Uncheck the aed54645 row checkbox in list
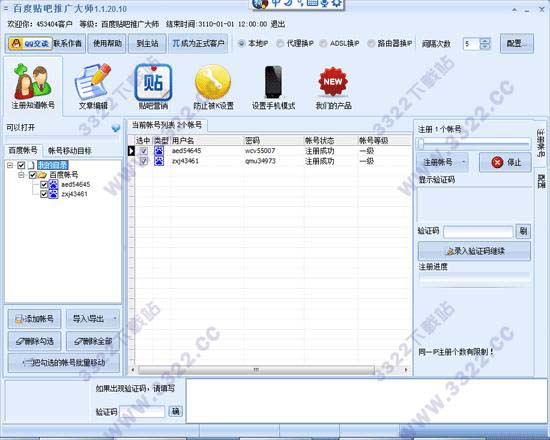 point(144,151)
